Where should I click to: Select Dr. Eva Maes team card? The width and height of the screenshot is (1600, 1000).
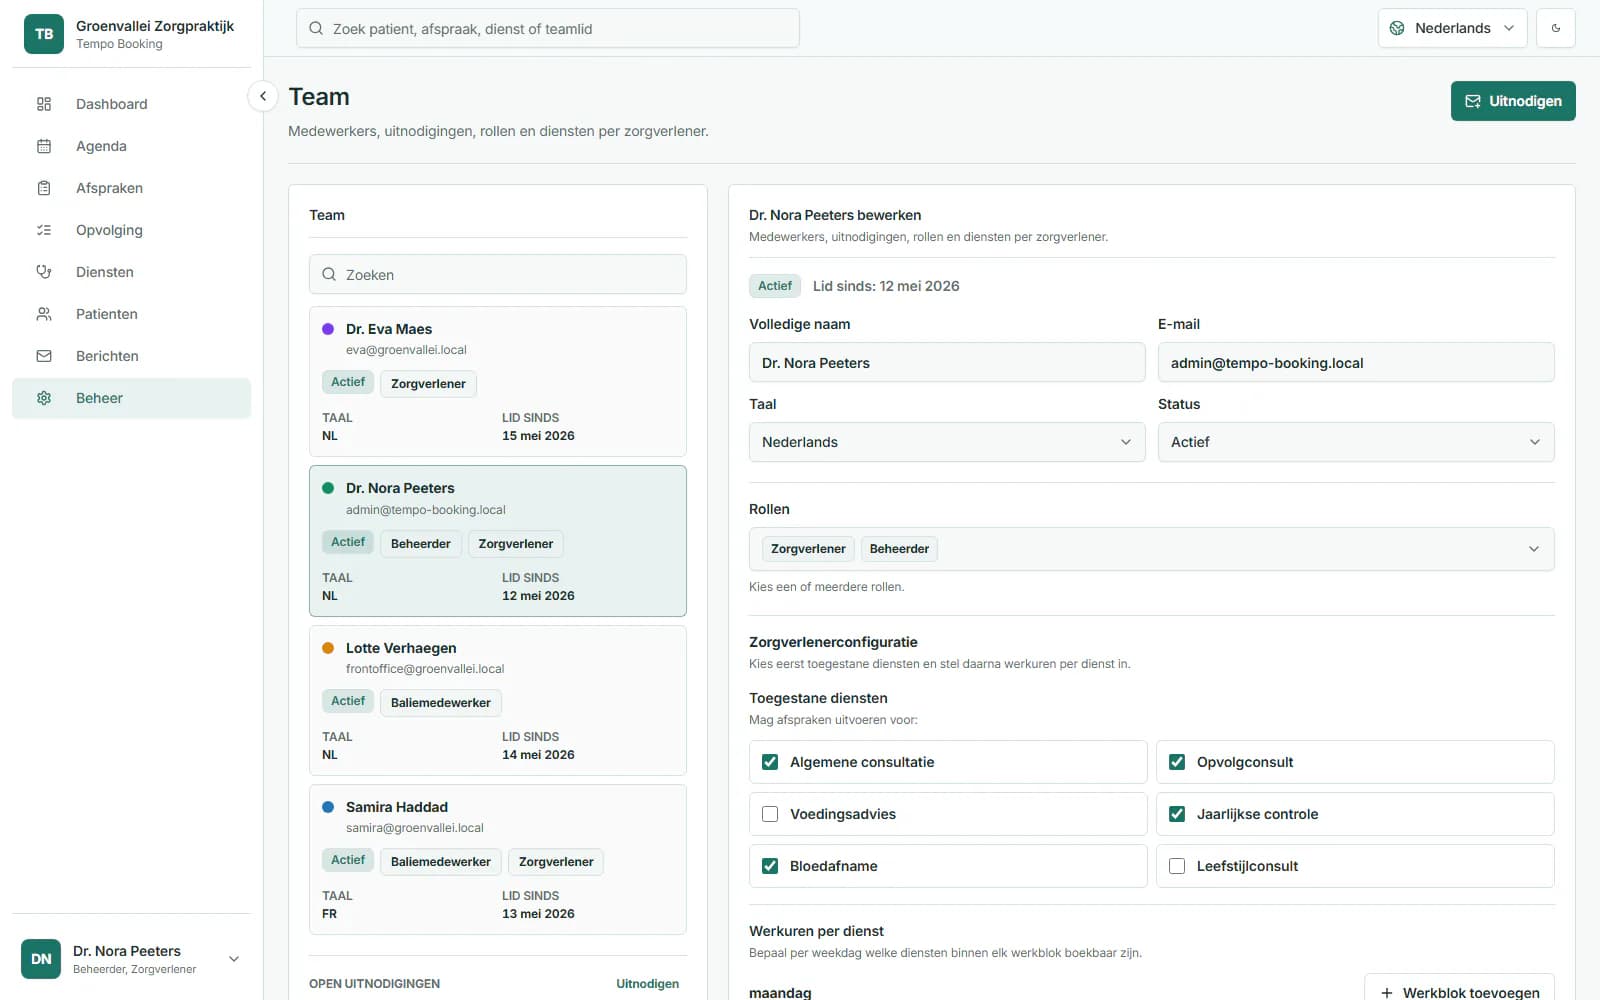498,381
